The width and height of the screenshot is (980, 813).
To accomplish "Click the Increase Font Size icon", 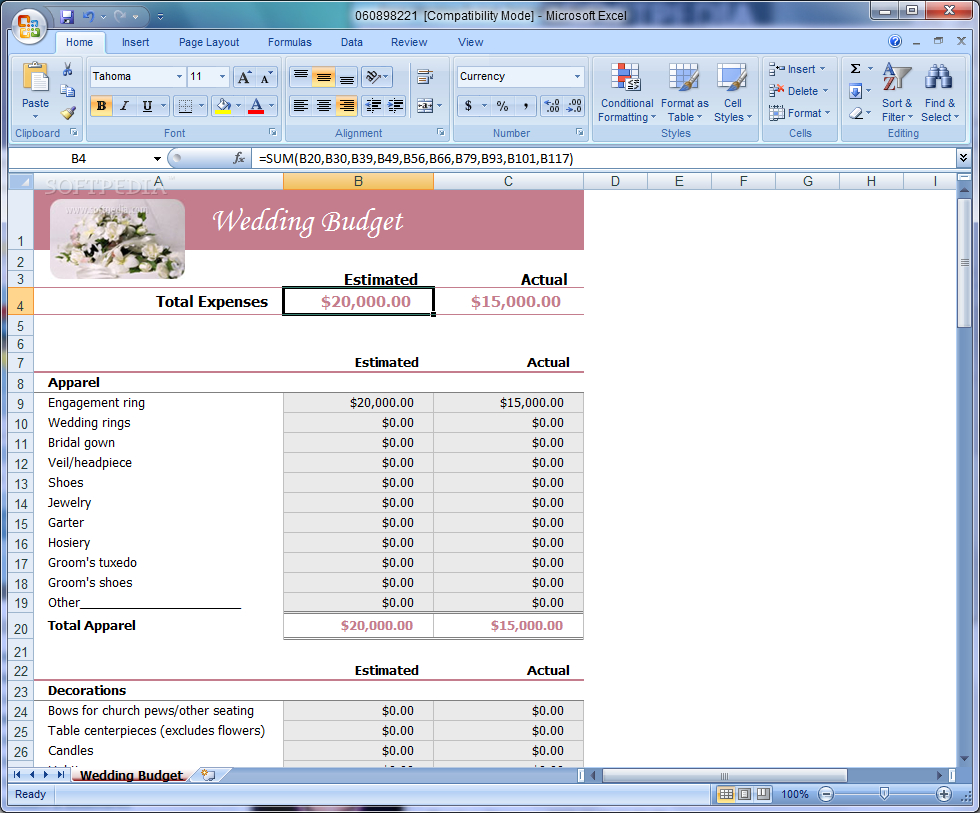I will coord(244,77).
